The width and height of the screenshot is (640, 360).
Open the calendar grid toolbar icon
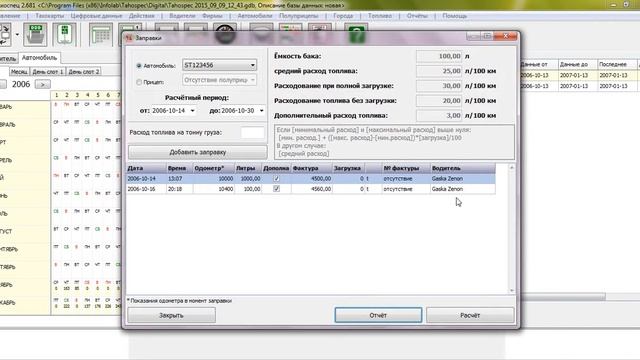click(101, 36)
